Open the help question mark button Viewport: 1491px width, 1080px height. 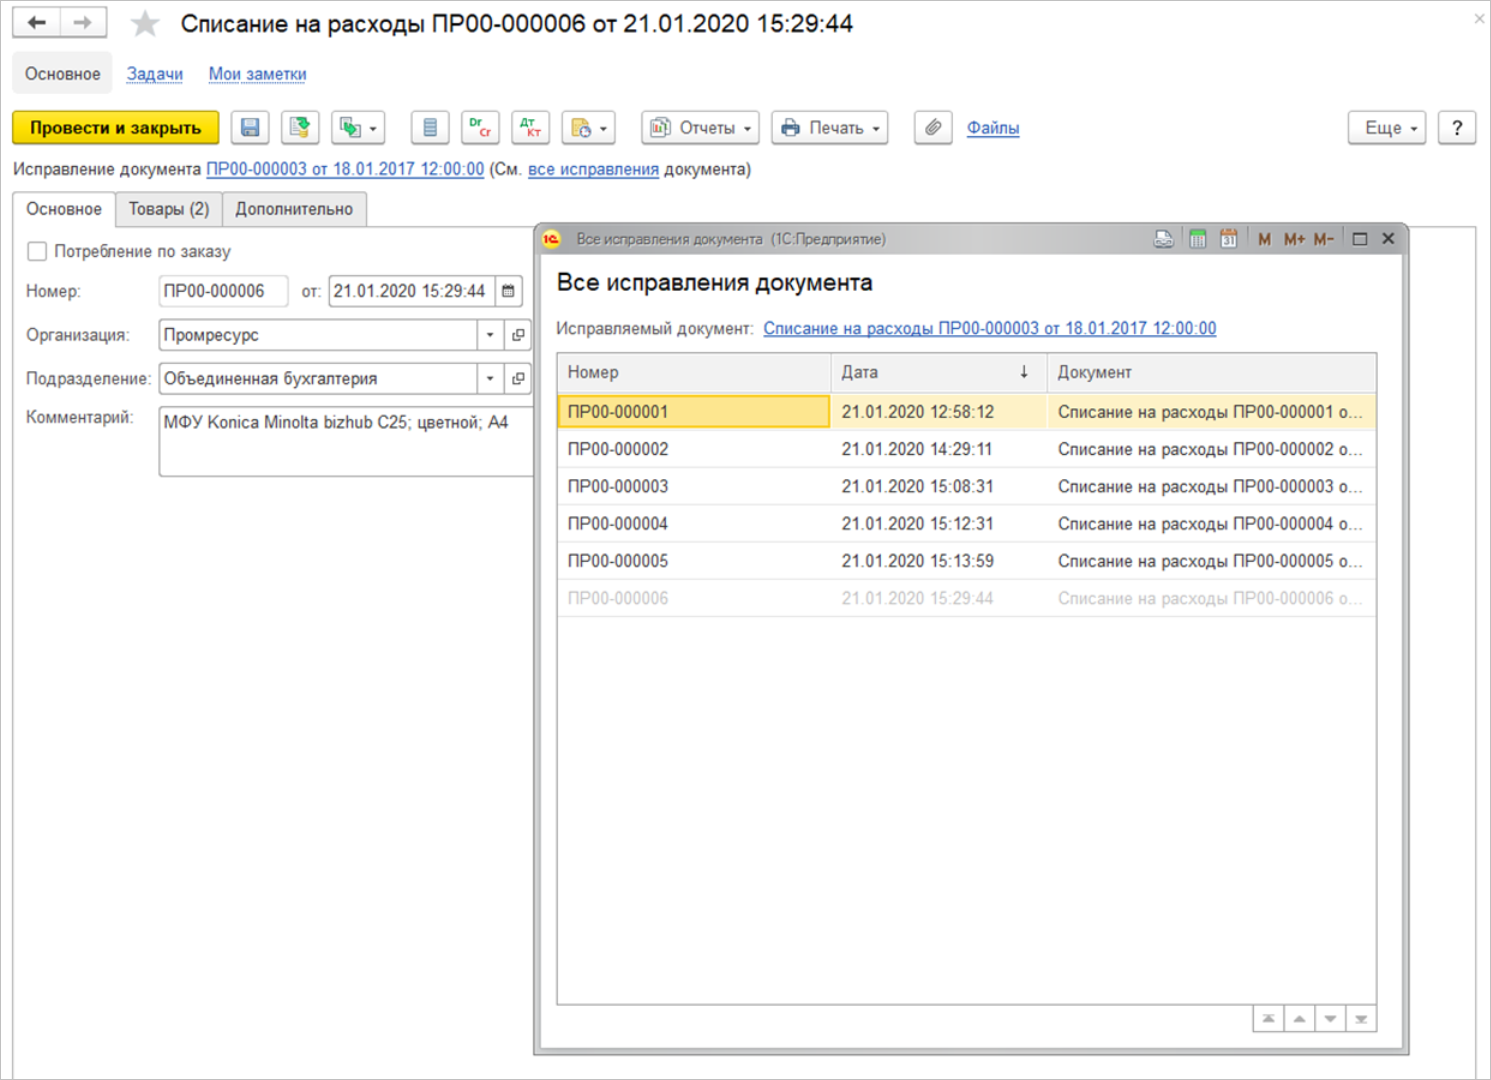coord(1457,127)
